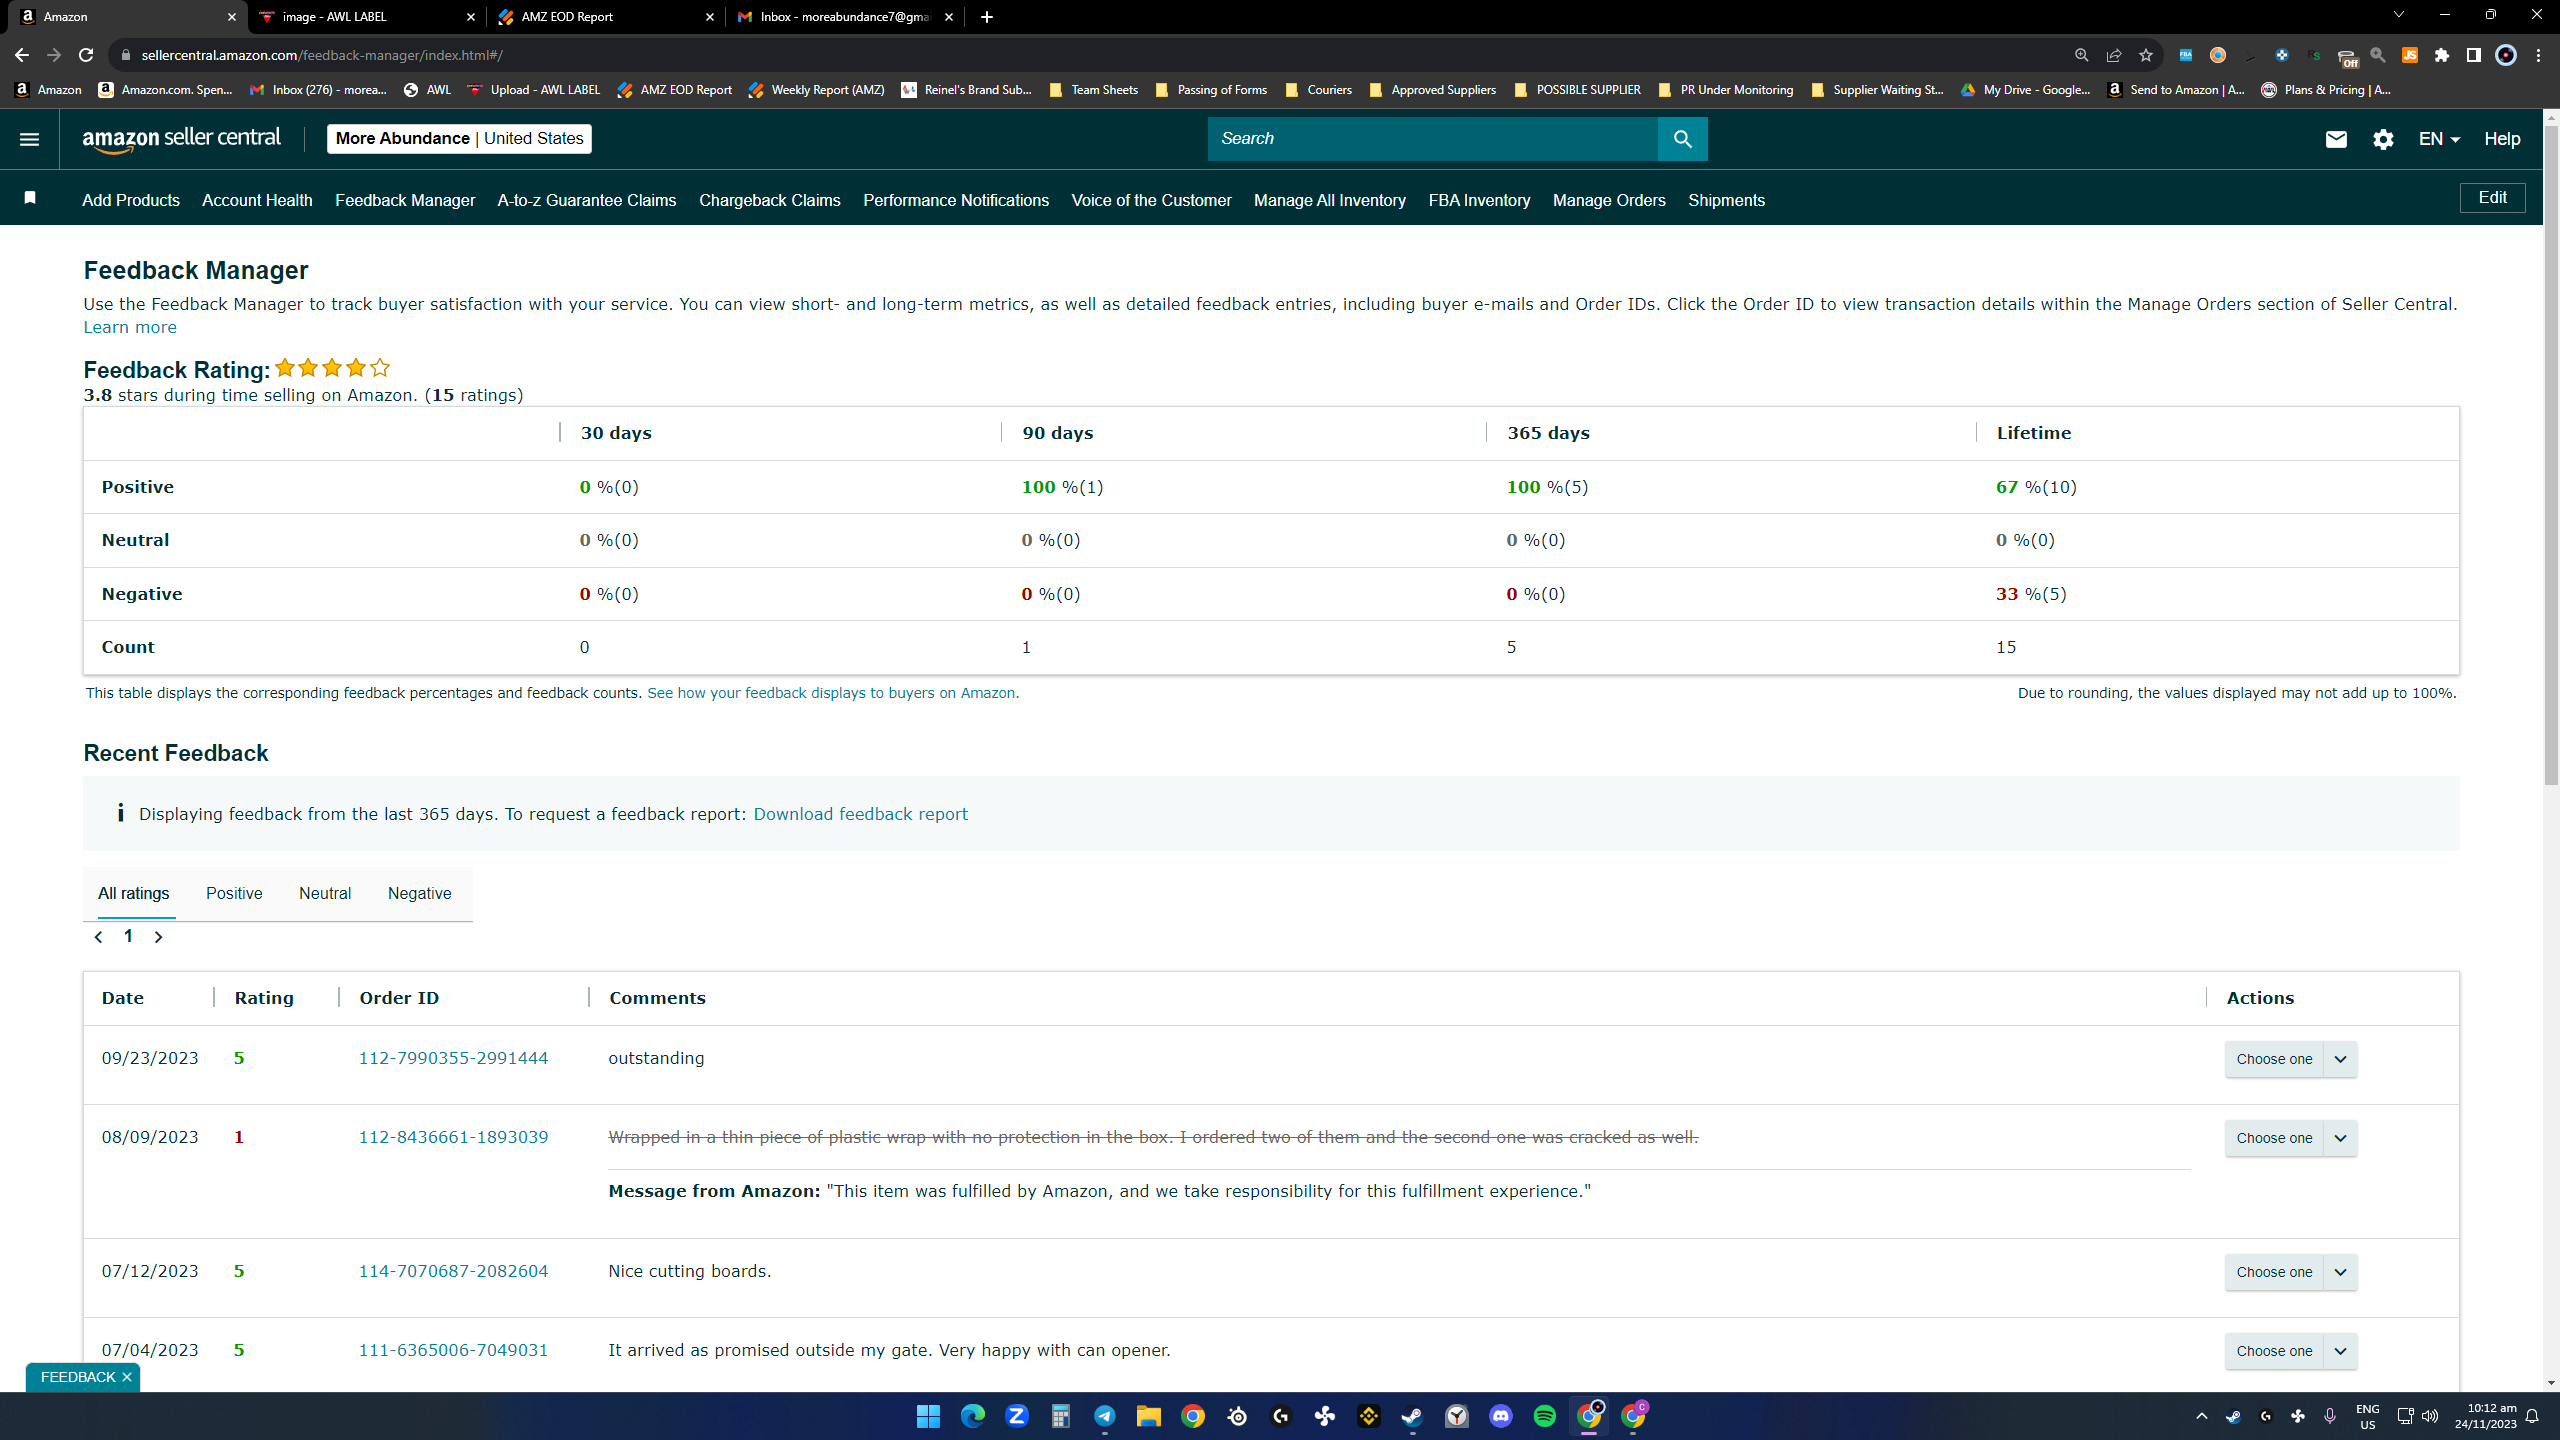The height and width of the screenshot is (1440, 2560).
Task: Open Manage Orders menu item
Action: click(x=1609, y=200)
